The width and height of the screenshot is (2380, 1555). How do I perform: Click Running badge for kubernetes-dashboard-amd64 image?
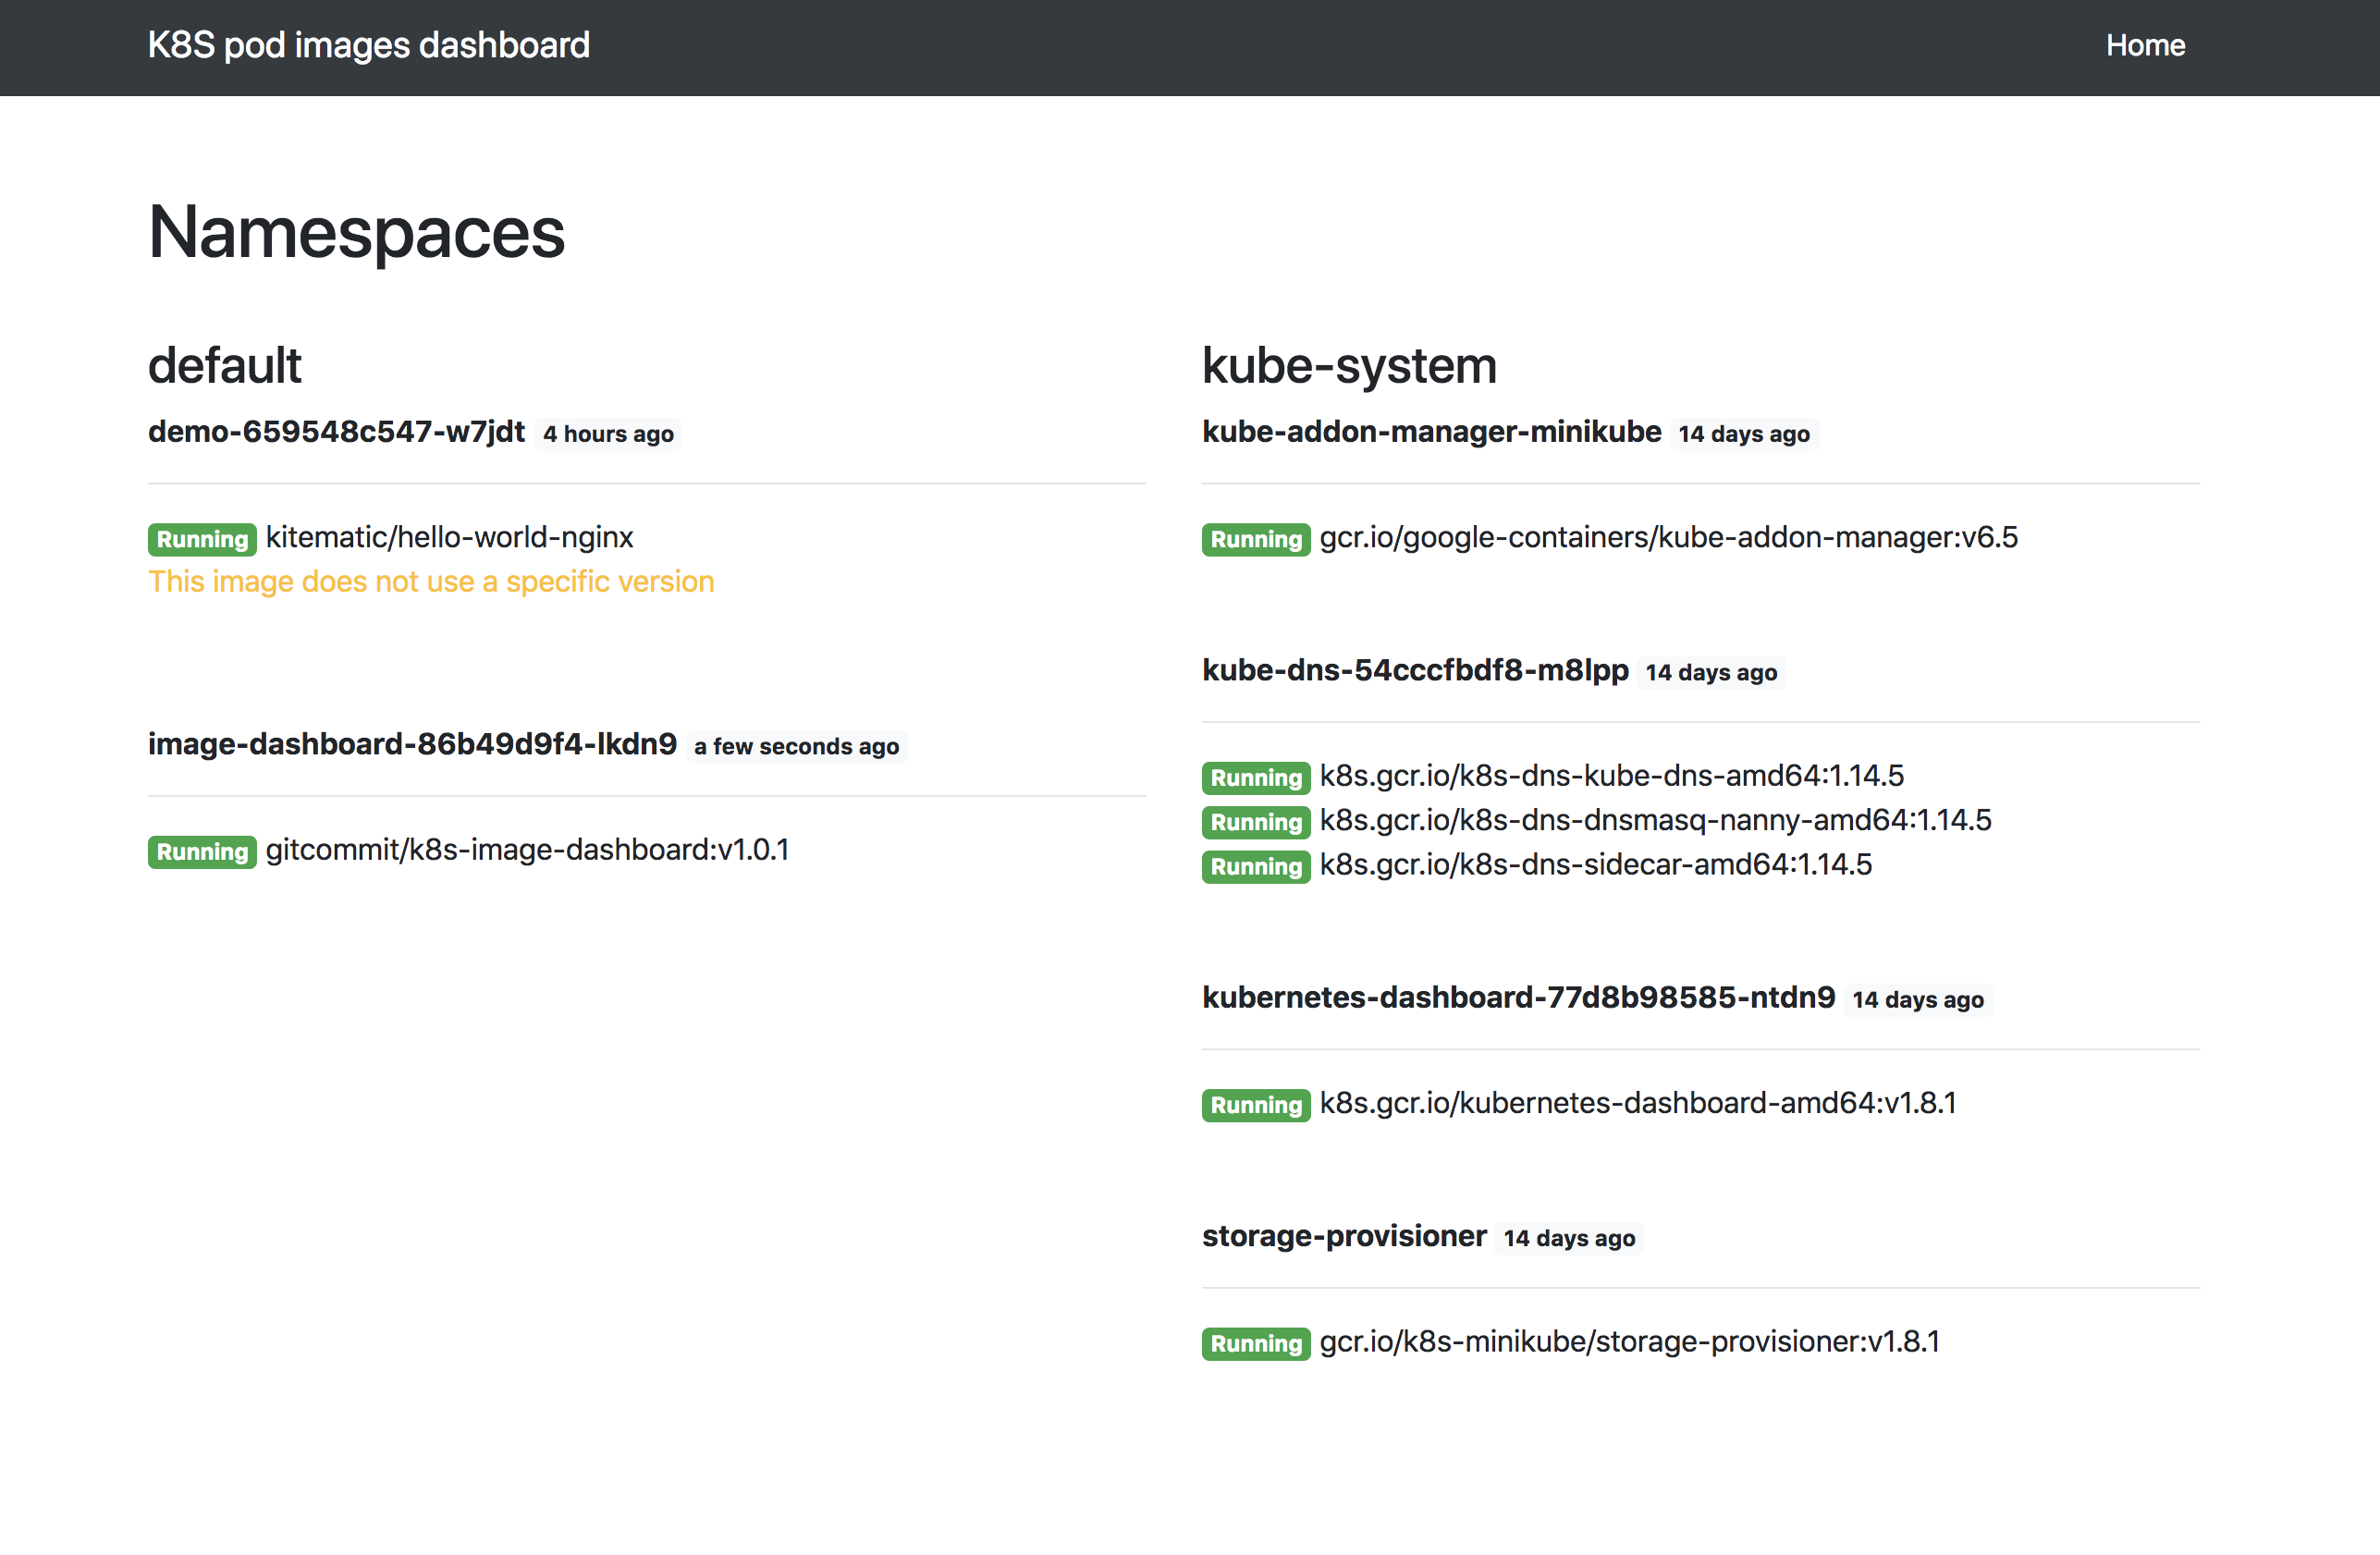(1255, 1104)
